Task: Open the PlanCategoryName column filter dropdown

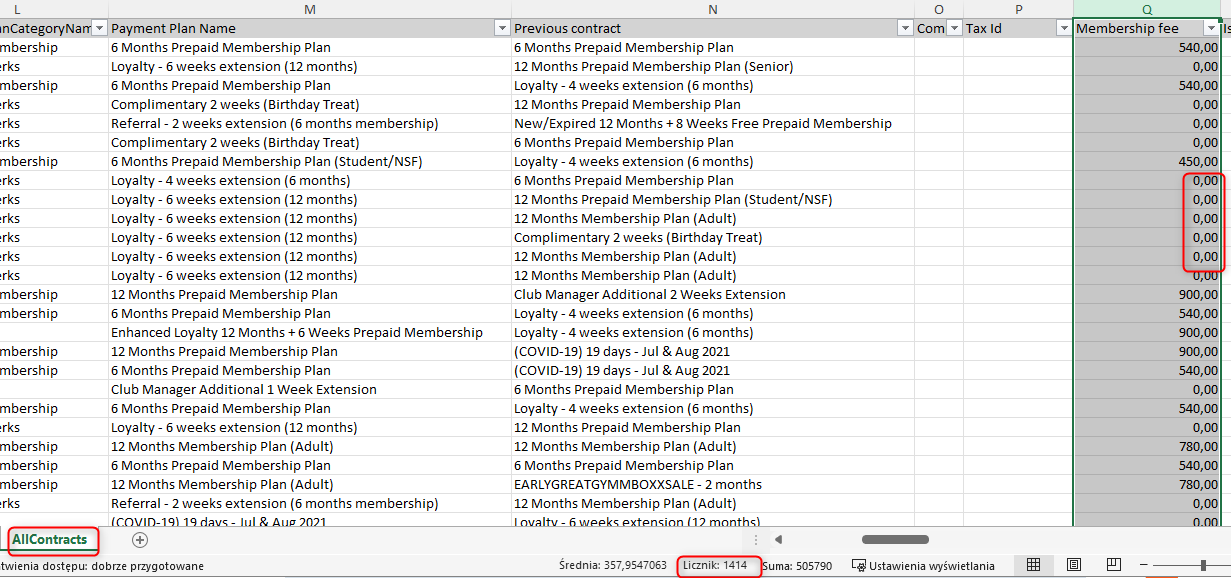Action: (x=99, y=29)
